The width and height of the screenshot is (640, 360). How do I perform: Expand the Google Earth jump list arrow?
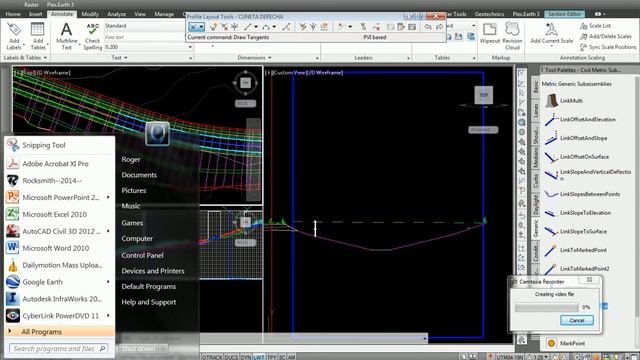[x=108, y=282]
